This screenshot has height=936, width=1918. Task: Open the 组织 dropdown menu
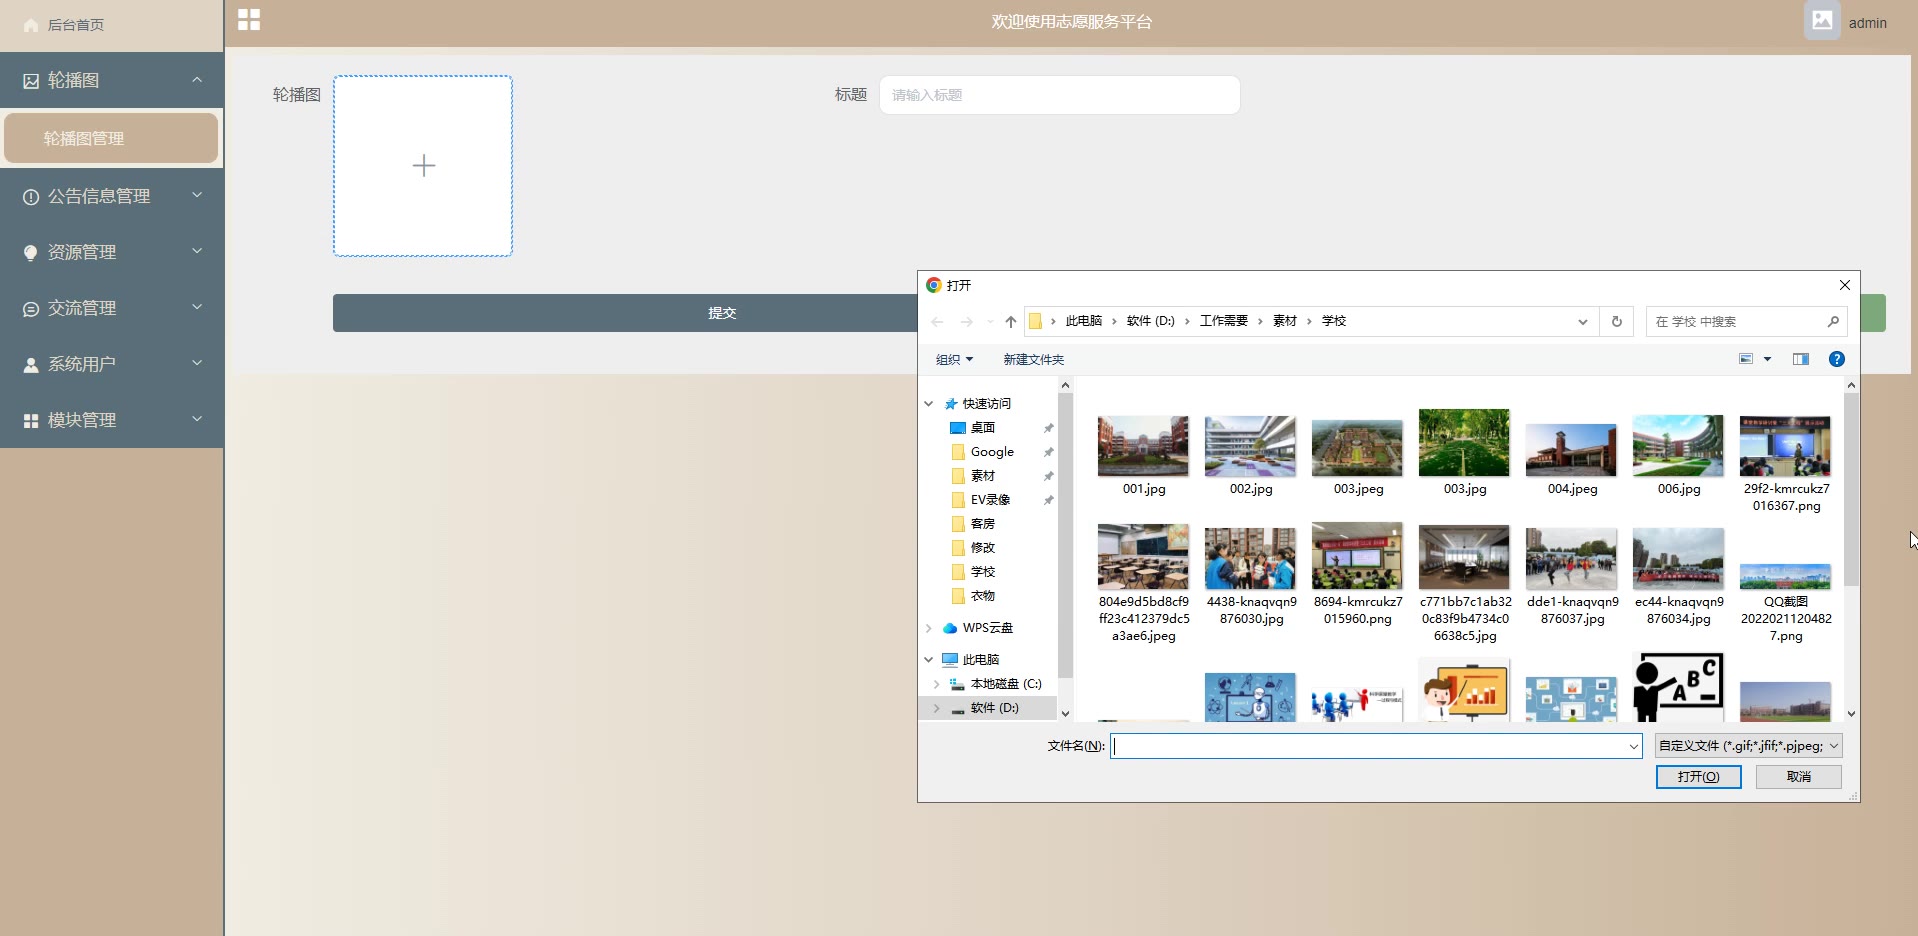point(954,360)
